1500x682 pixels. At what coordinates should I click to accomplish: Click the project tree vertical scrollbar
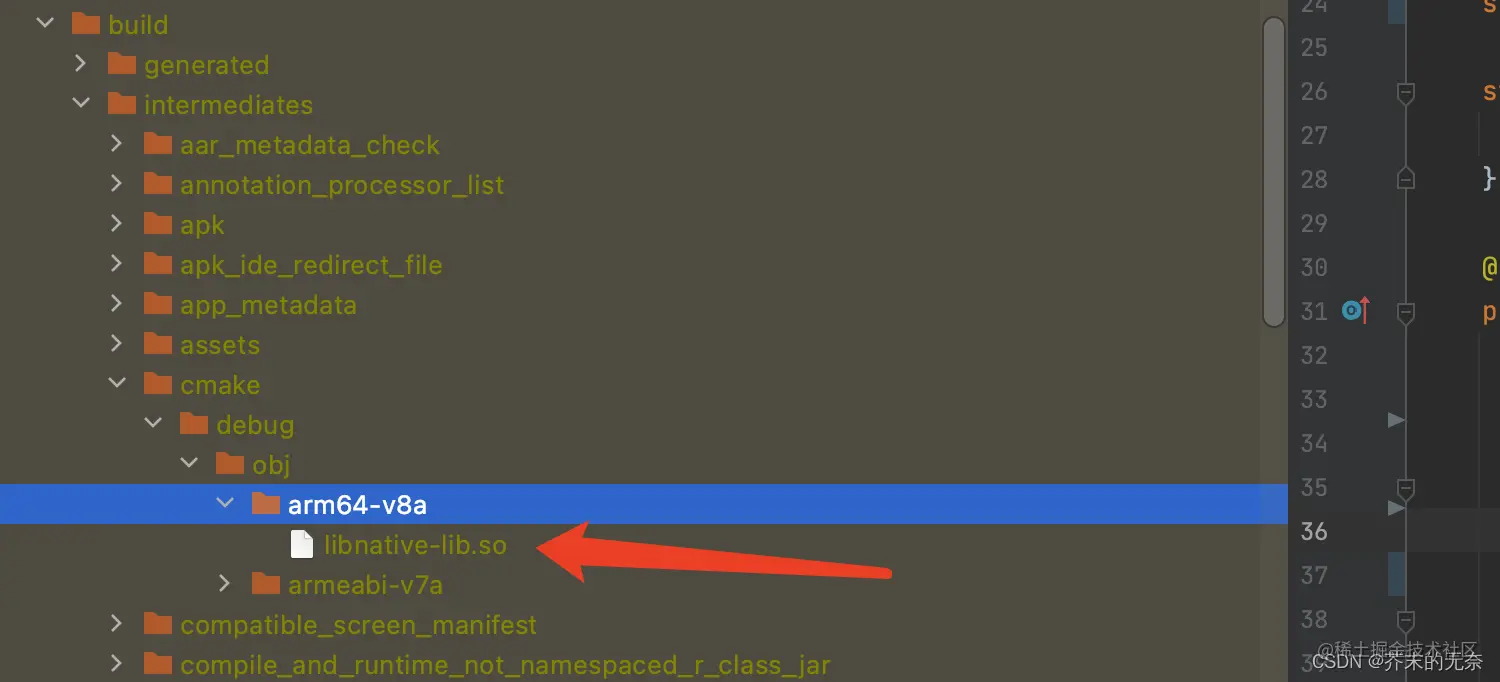1274,172
